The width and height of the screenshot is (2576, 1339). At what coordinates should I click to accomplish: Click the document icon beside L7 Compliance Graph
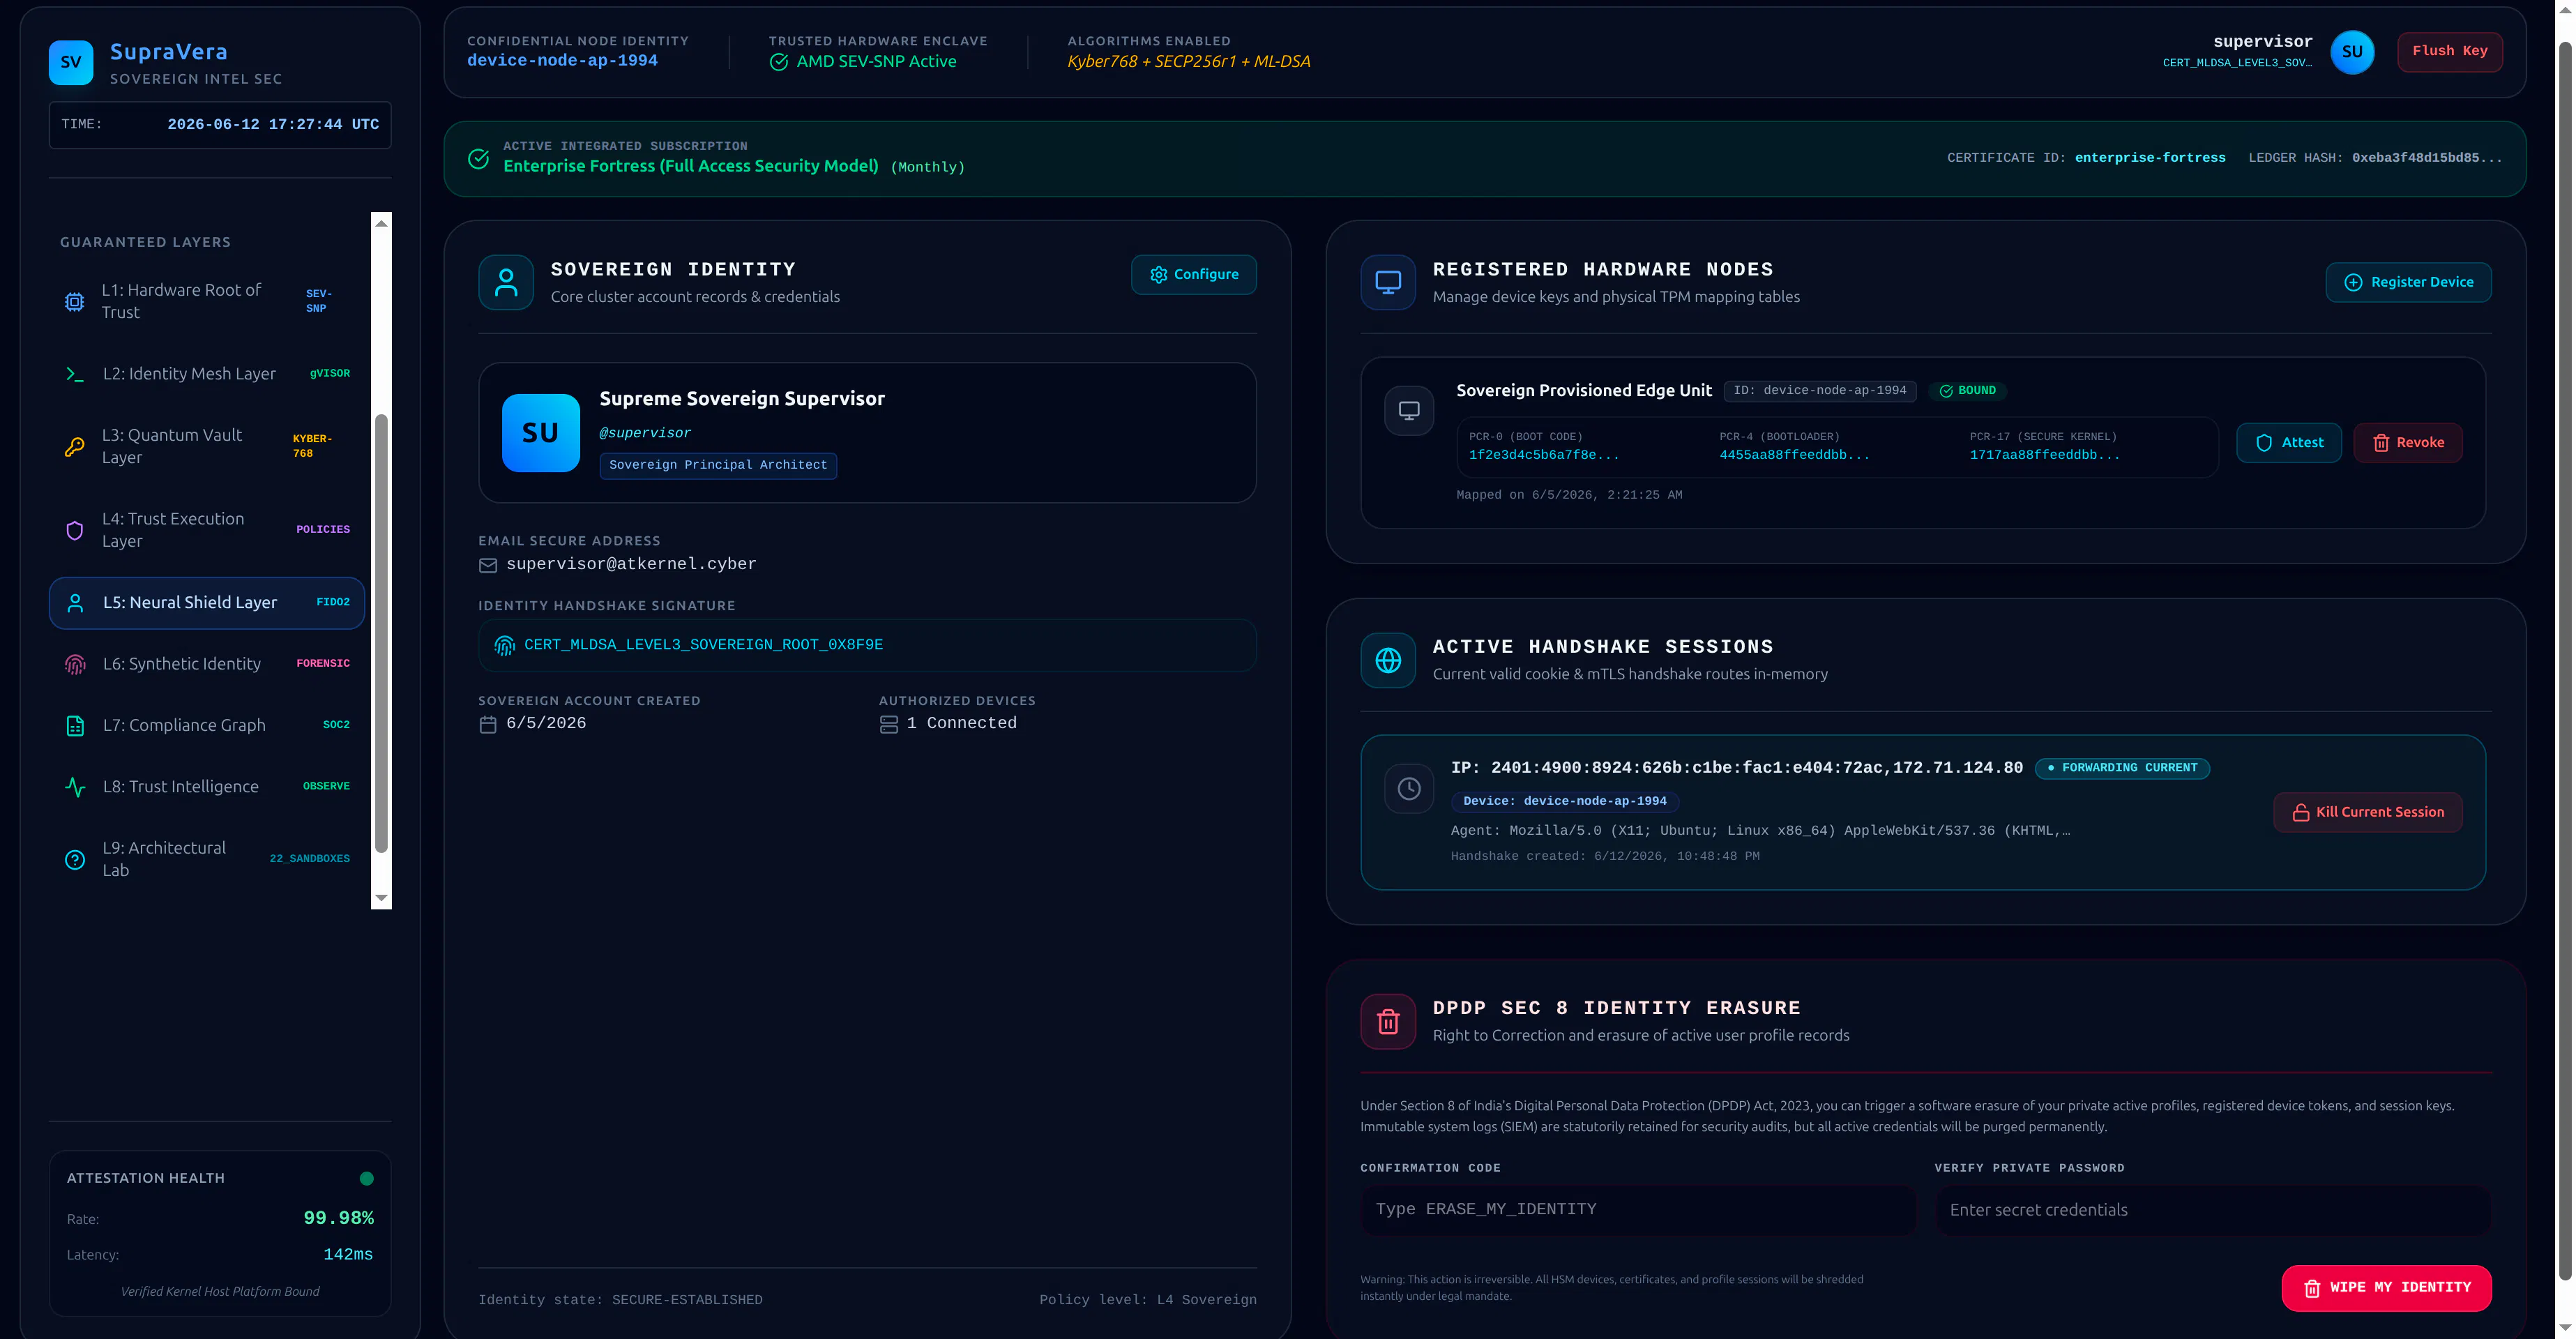75,726
